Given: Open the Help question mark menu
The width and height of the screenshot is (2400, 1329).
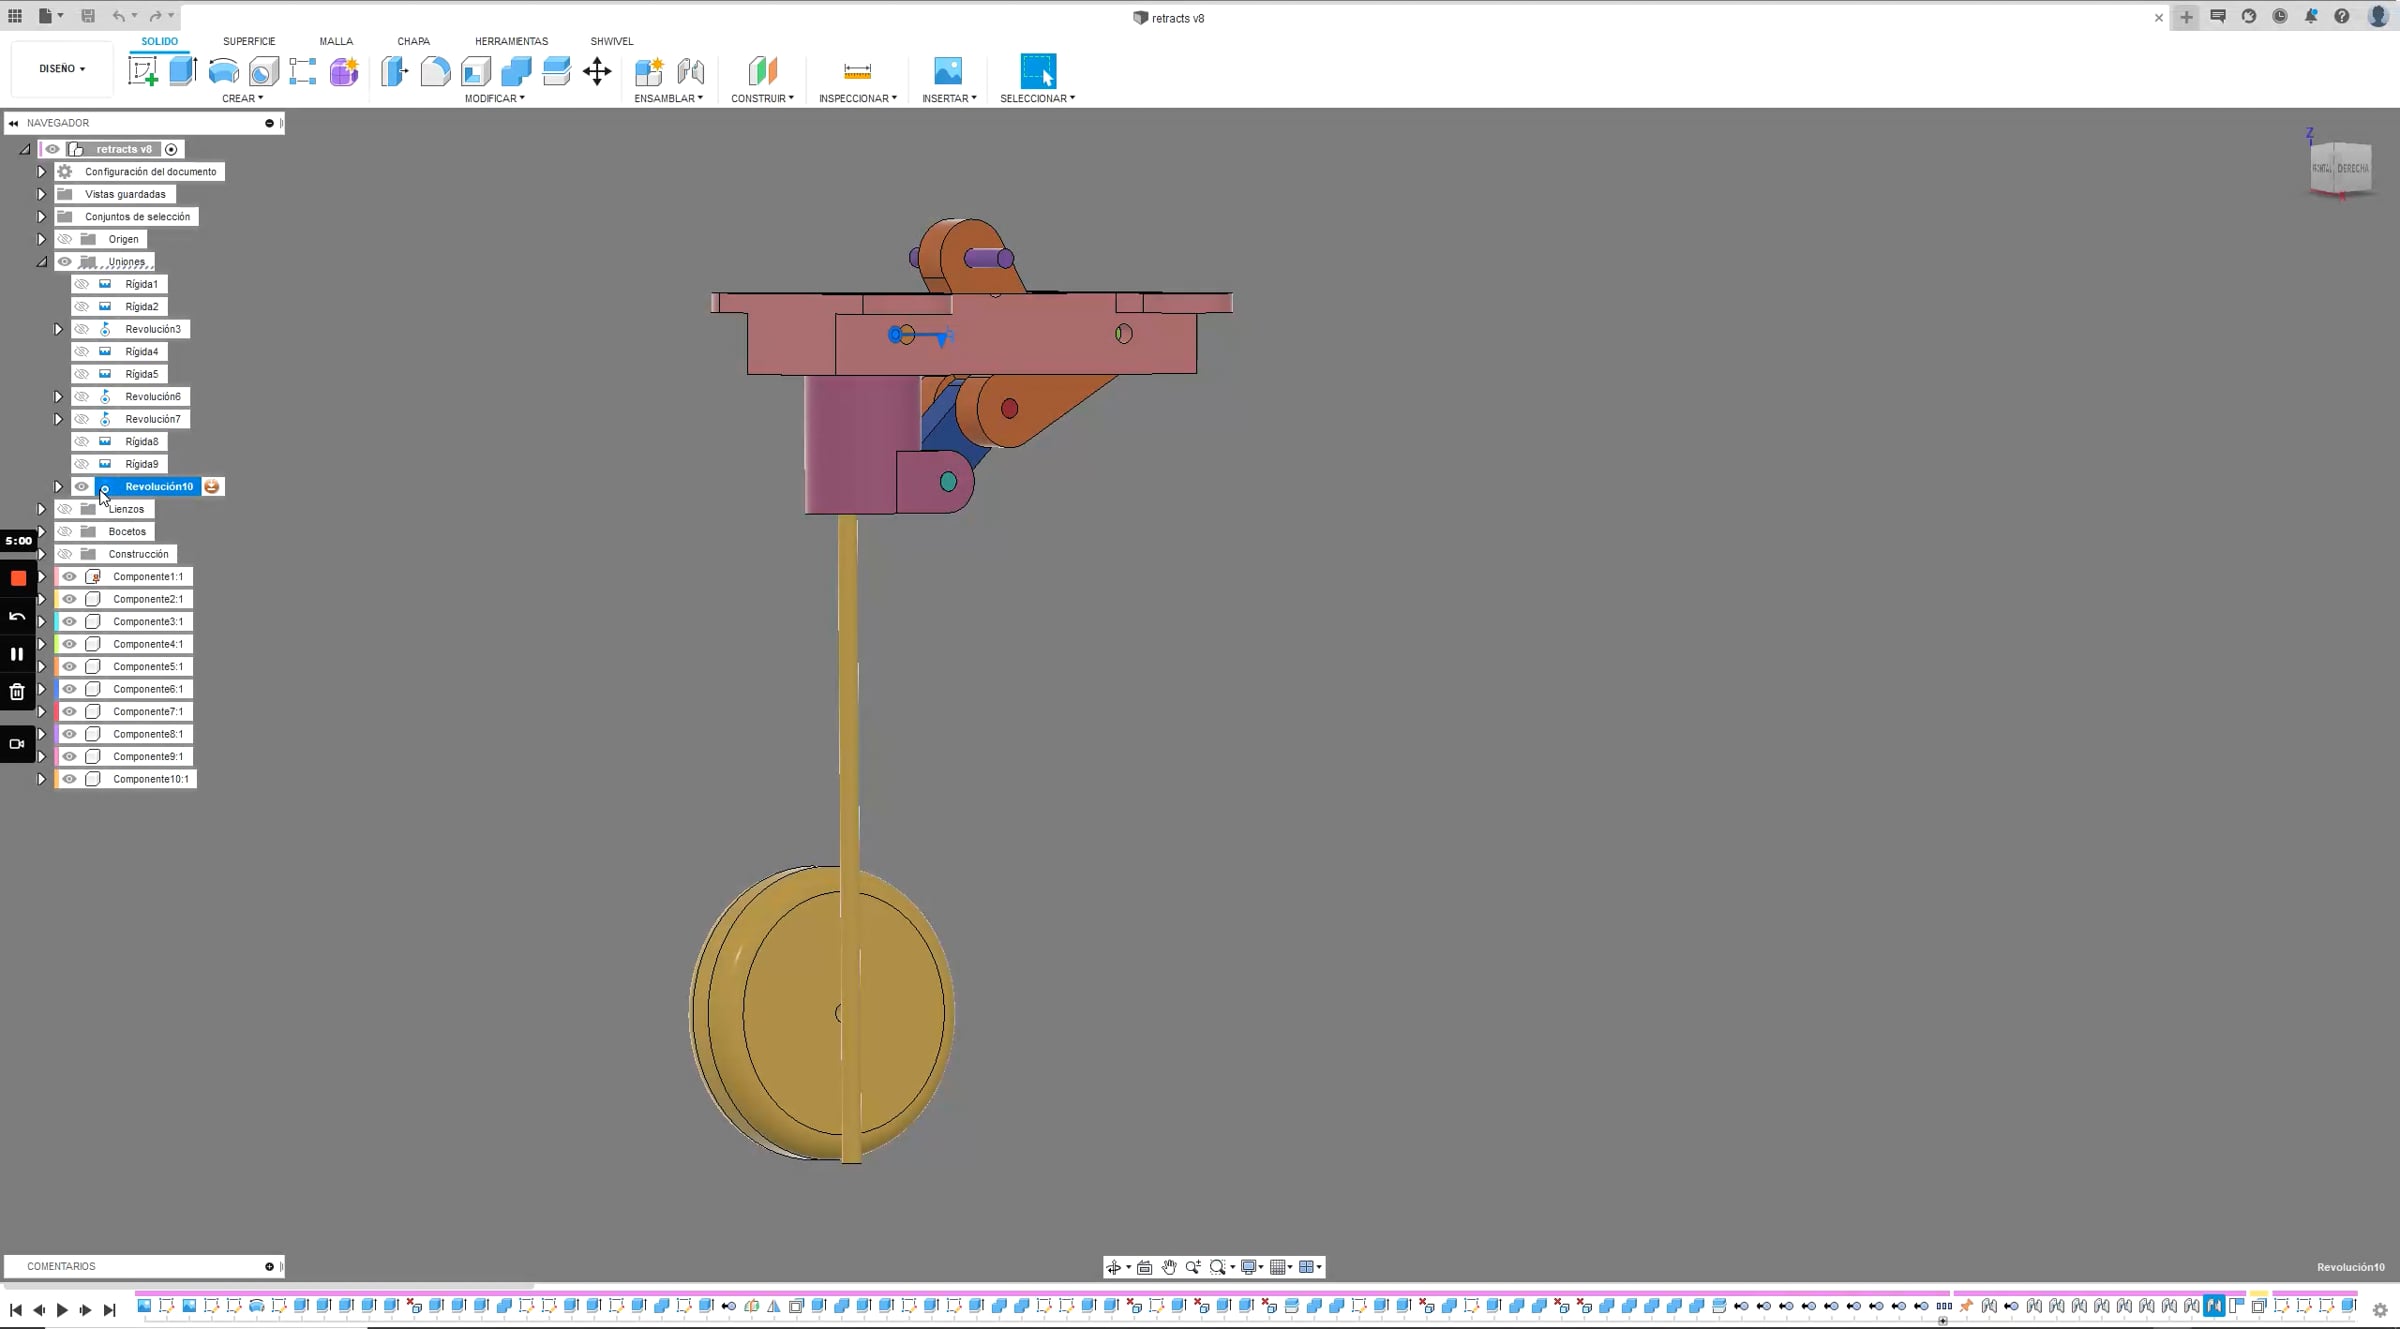Looking at the screenshot, I should (x=2342, y=16).
